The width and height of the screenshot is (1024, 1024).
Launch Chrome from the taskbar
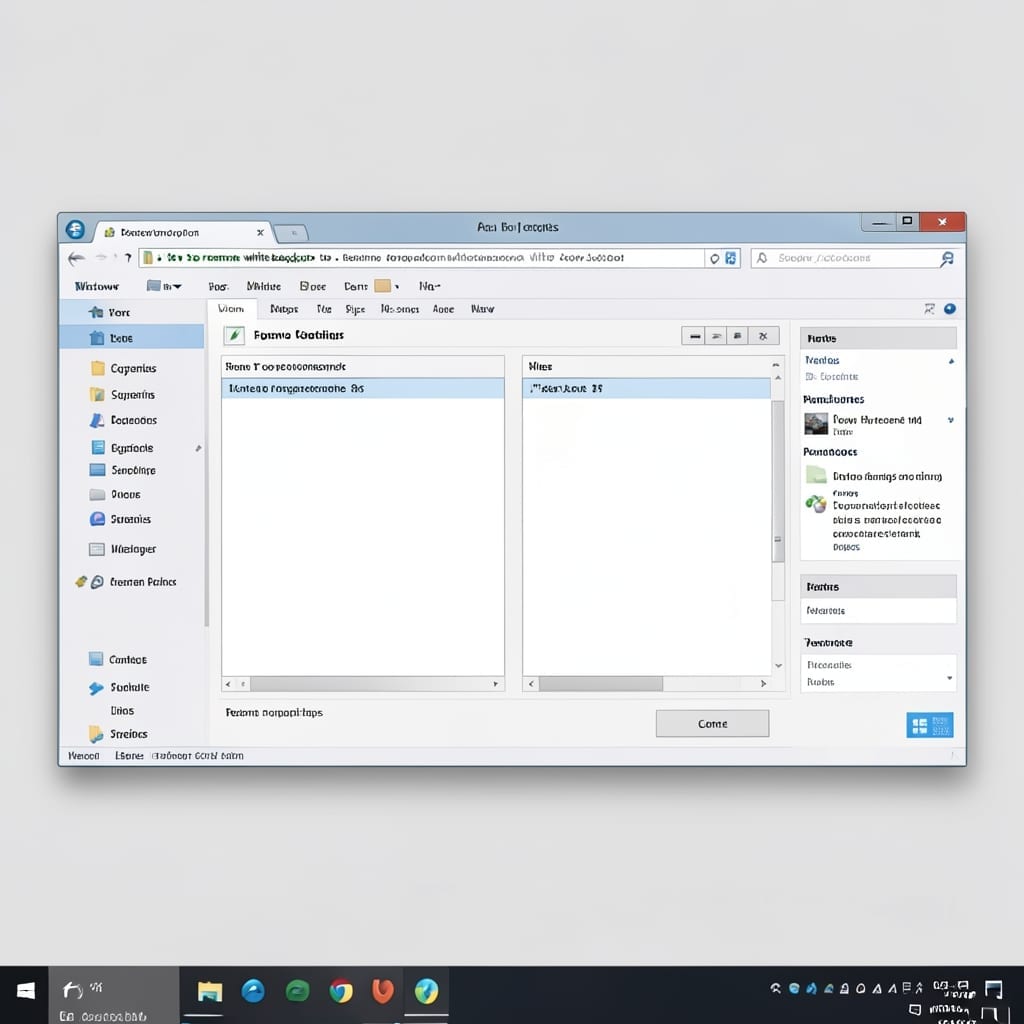click(341, 991)
